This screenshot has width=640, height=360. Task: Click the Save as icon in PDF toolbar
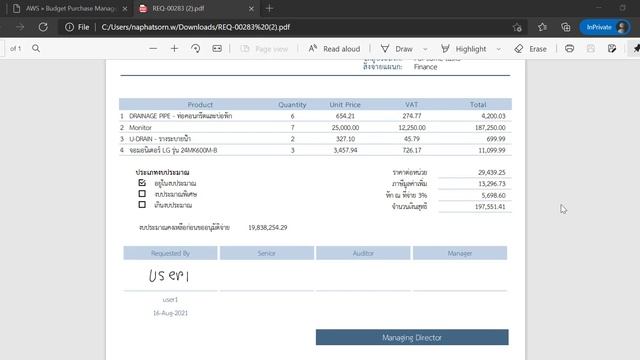(x=612, y=49)
